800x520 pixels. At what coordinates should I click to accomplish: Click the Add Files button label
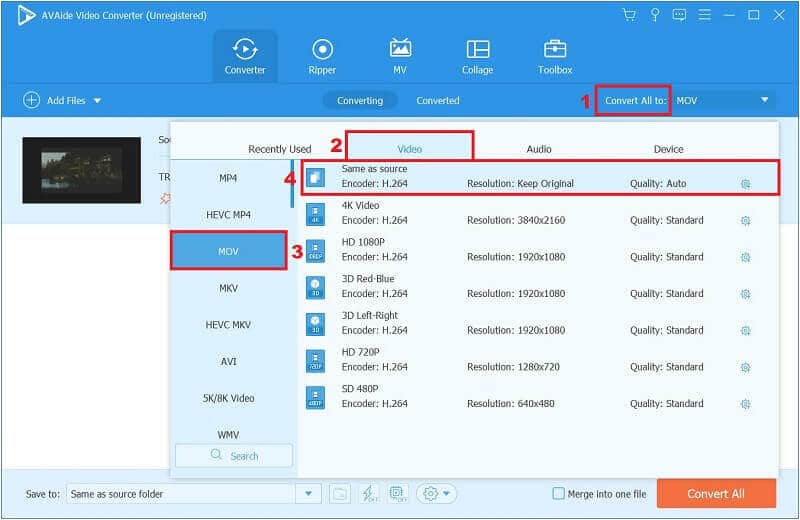click(x=66, y=101)
